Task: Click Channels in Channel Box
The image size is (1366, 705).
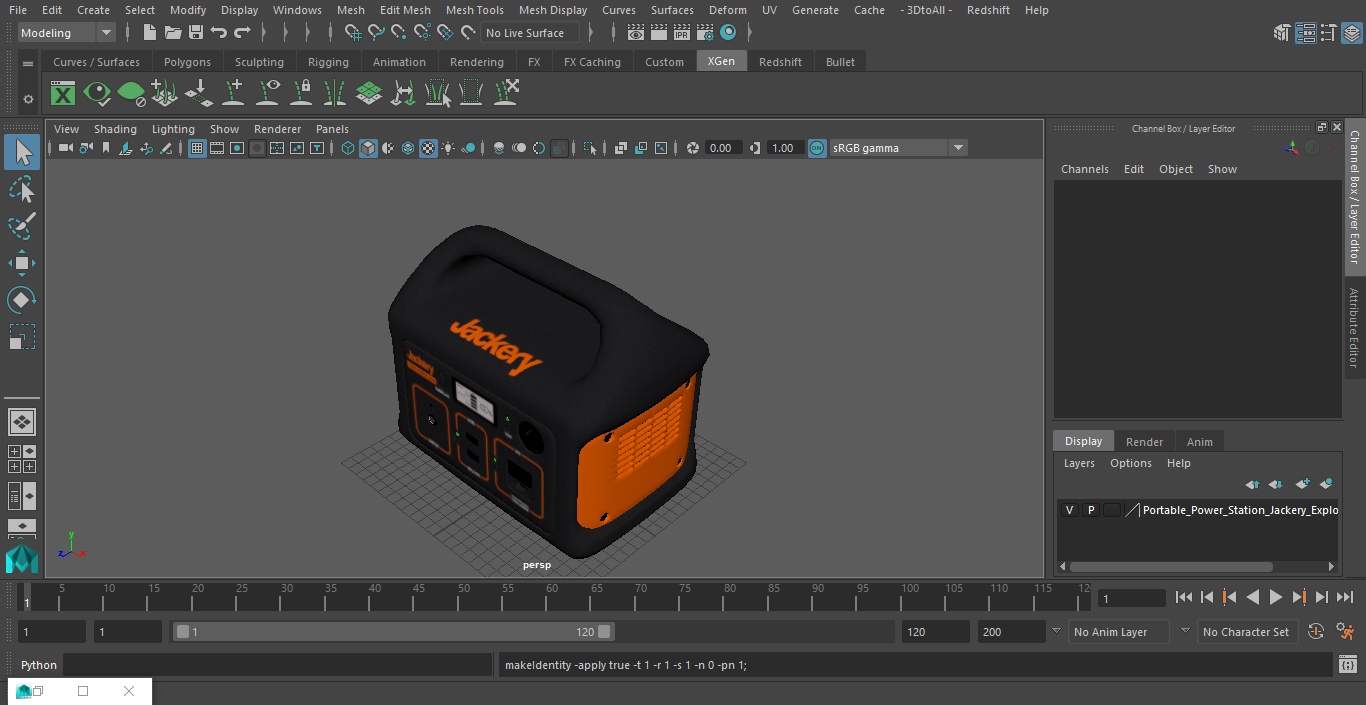Action: point(1084,169)
